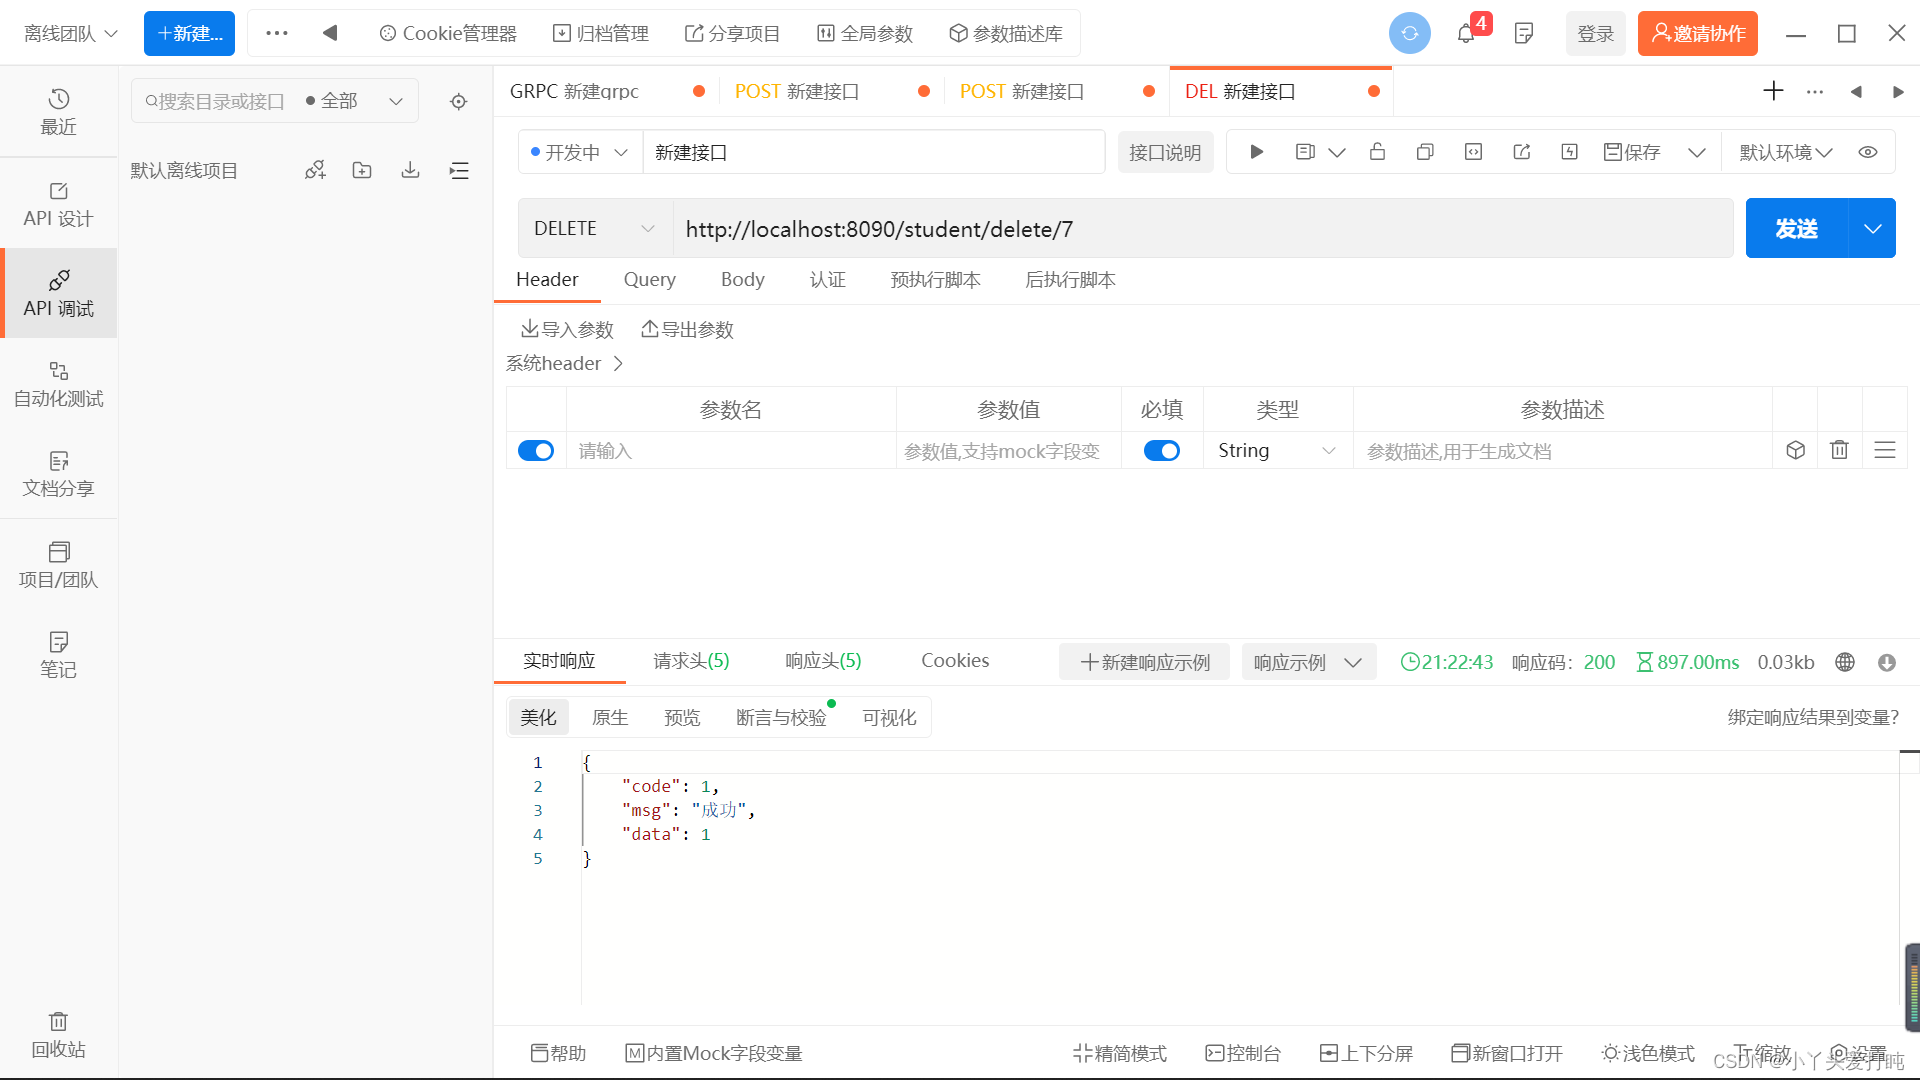Switch to the 认证 tab
The height and width of the screenshot is (1080, 1920).
tap(827, 279)
